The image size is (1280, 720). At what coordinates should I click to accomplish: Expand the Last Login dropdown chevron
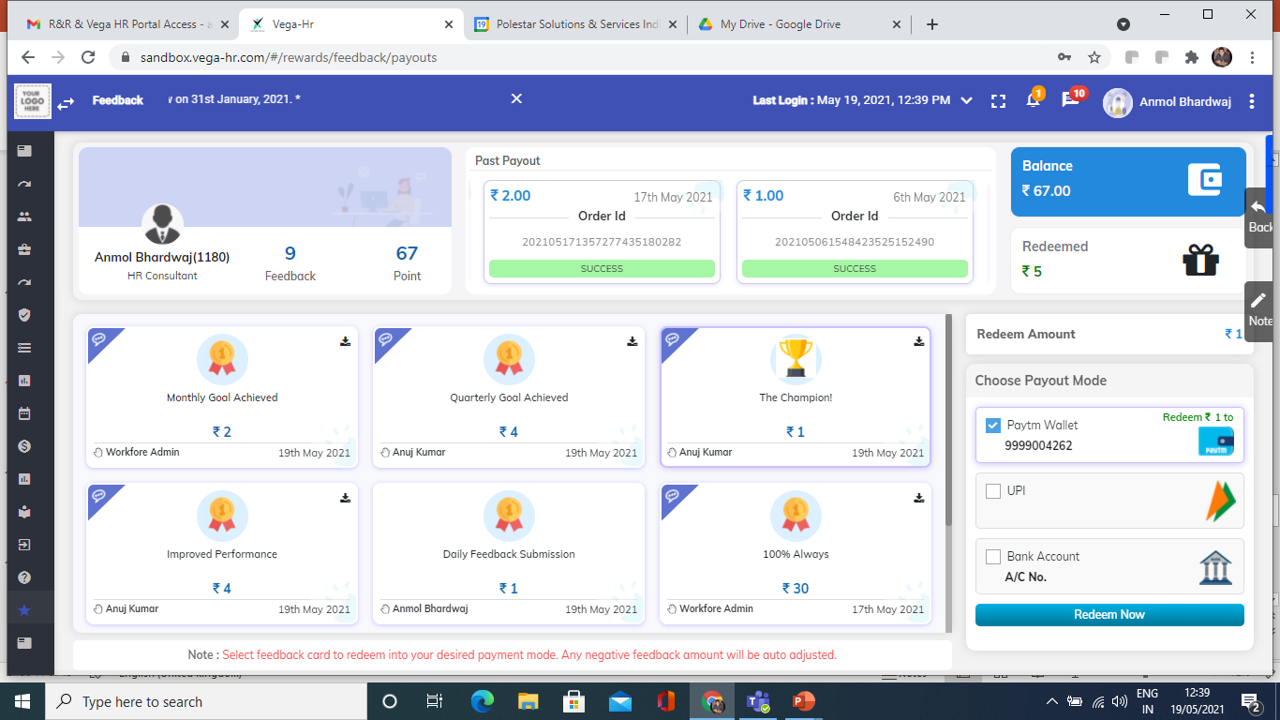[966, 101]
